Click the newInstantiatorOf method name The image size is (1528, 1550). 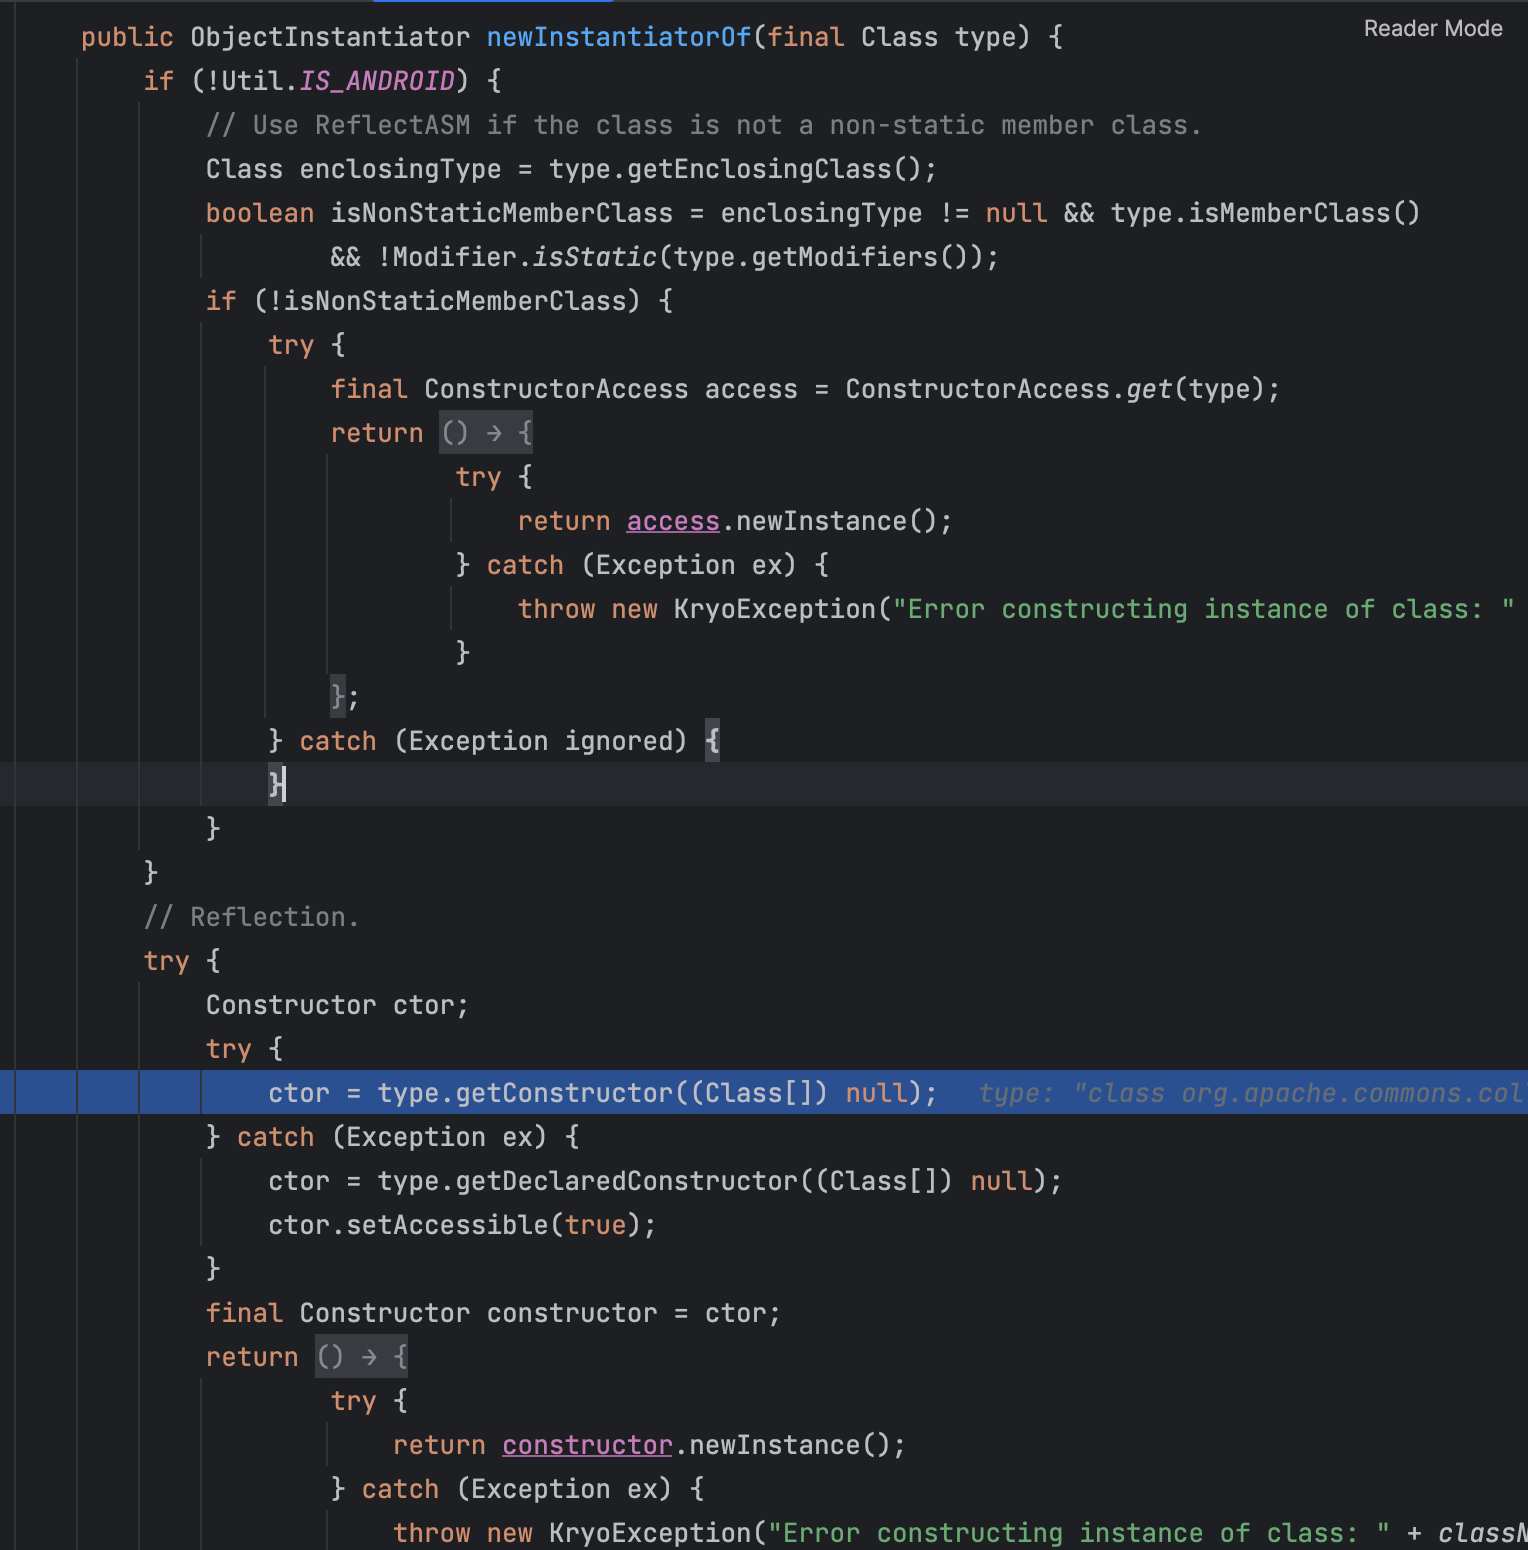tap(618, 37)
